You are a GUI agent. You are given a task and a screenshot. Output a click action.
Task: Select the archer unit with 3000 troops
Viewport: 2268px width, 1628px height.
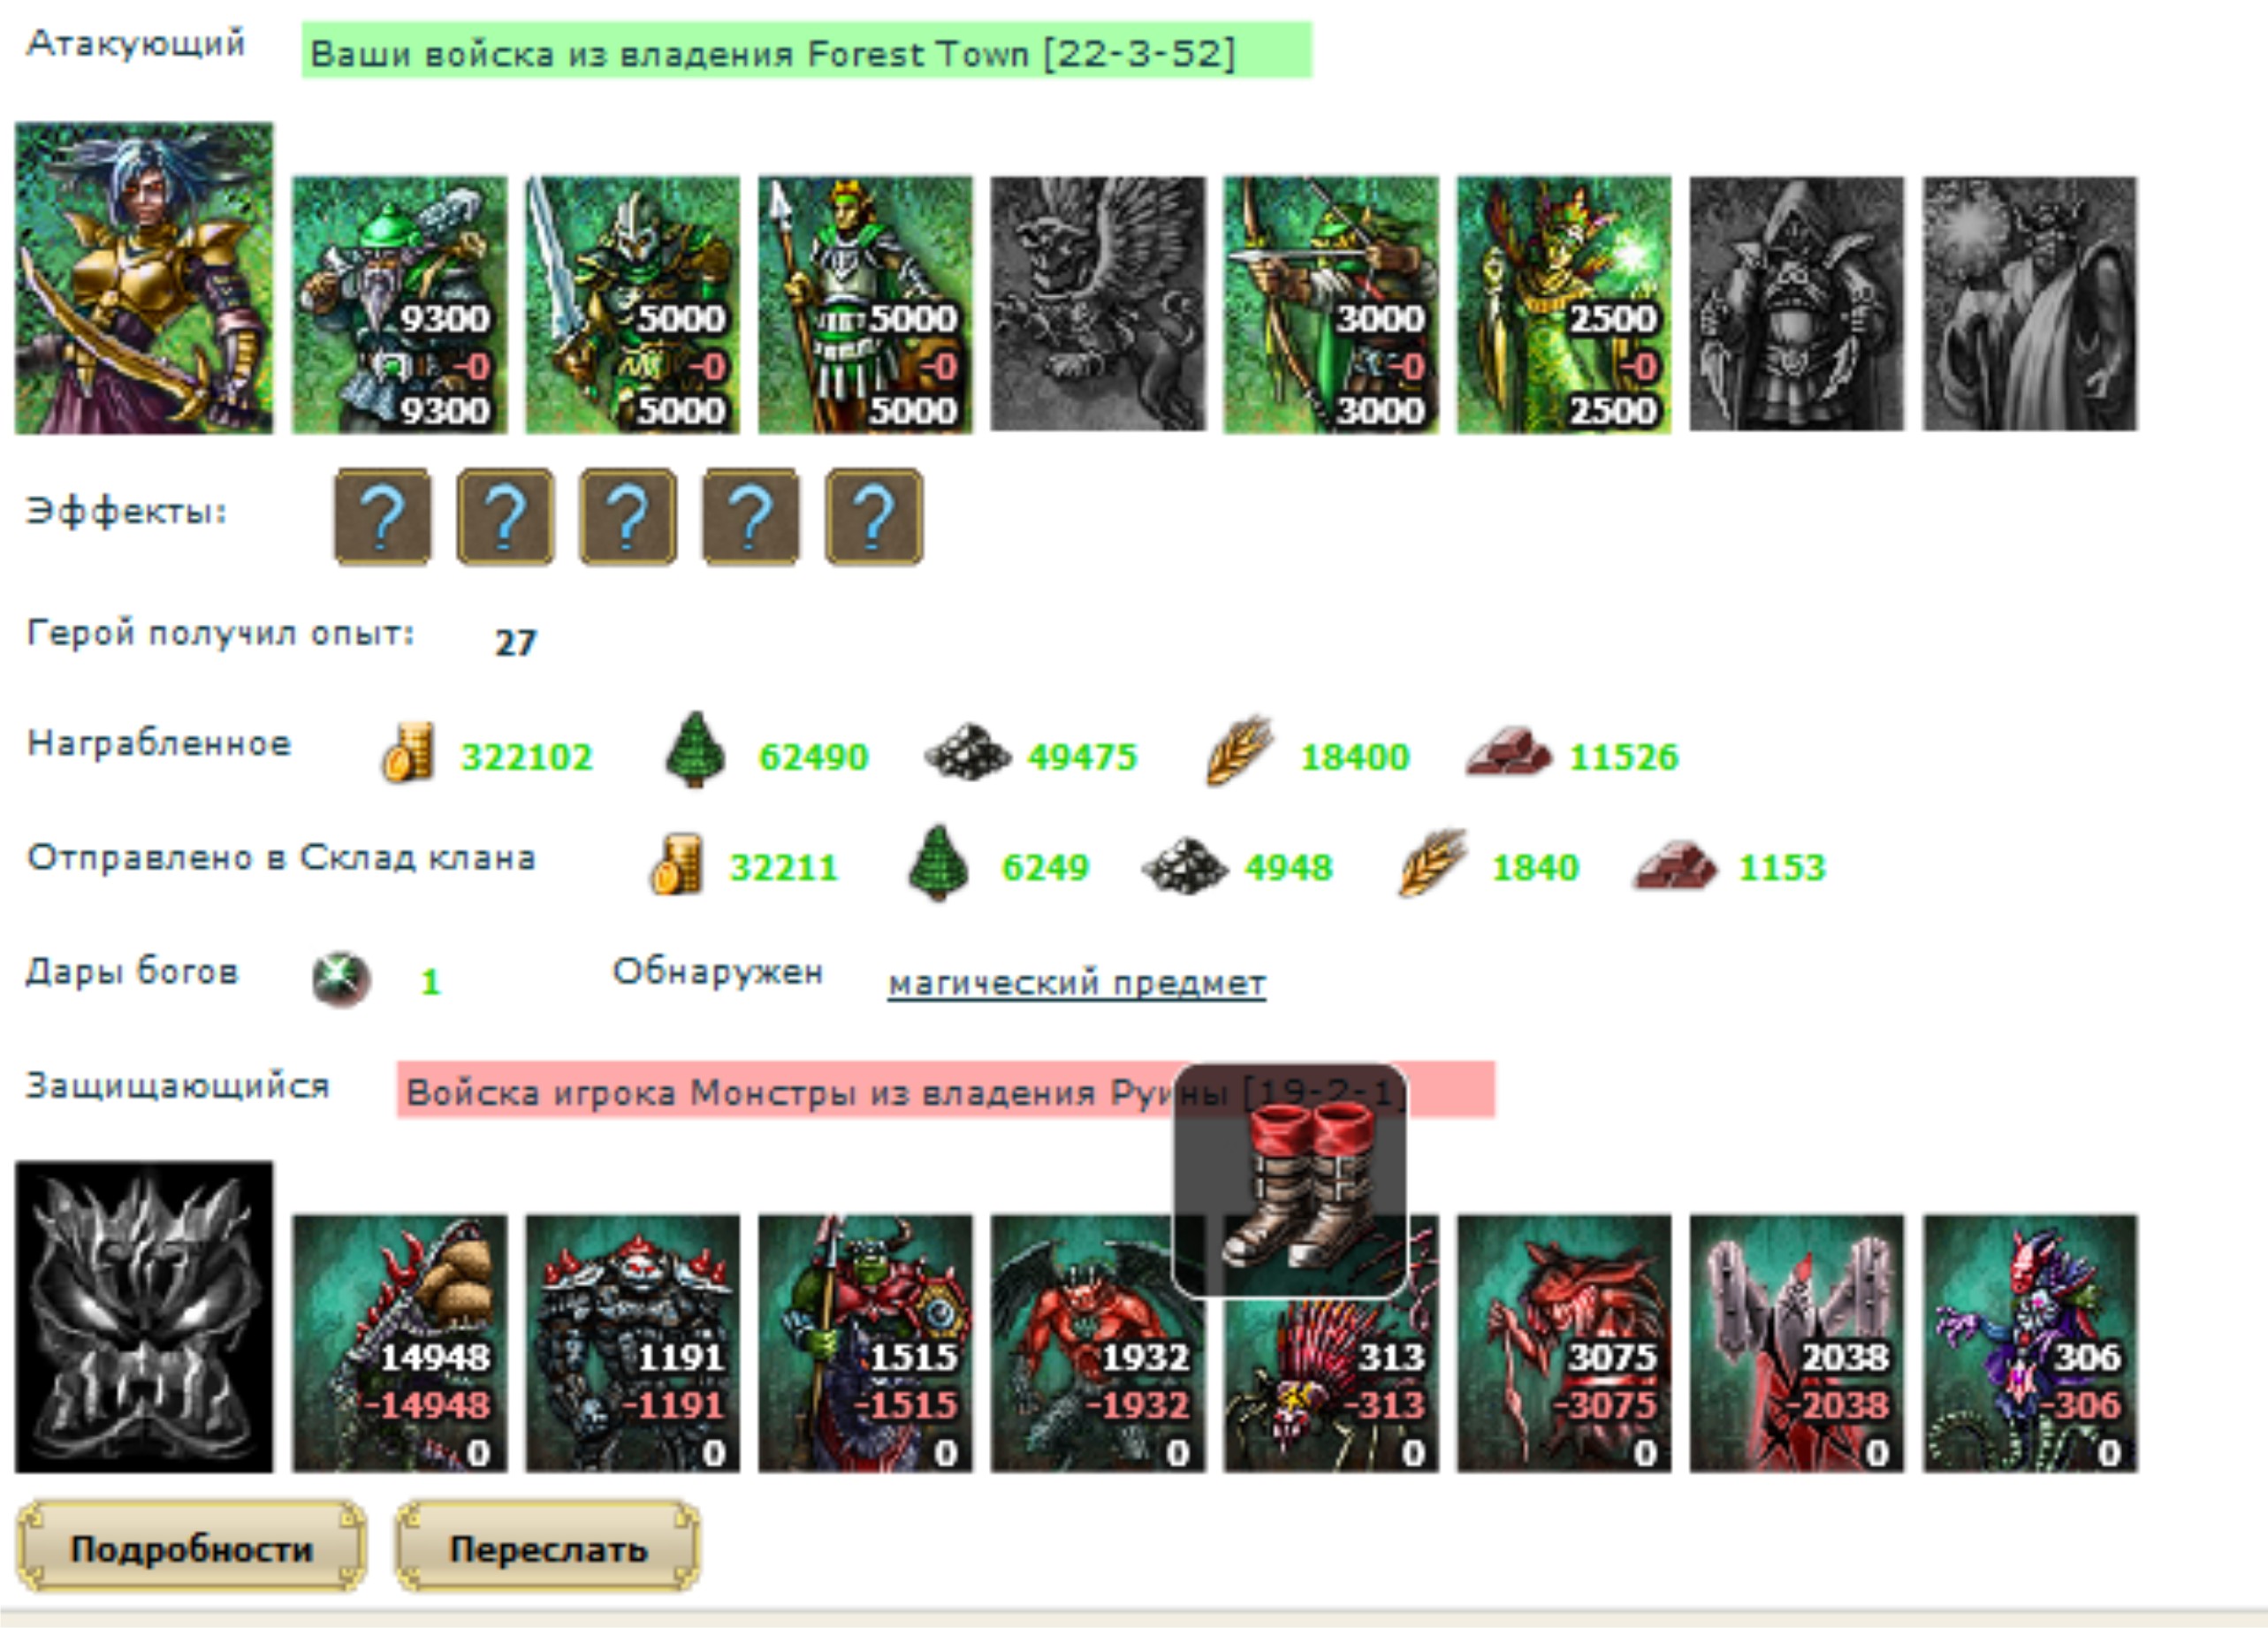(1331, 305)
